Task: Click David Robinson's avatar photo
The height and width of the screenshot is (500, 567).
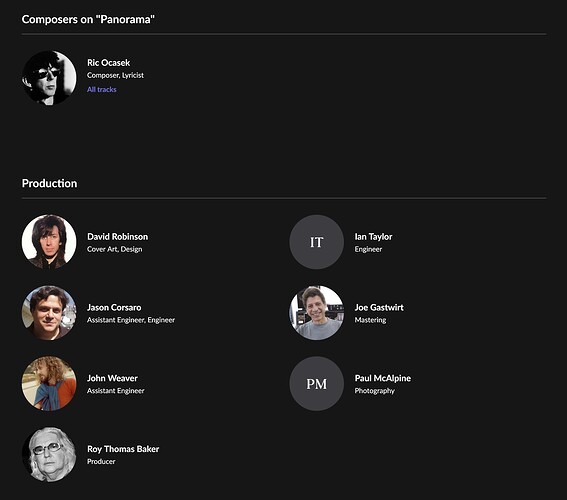Action: [49, 242]
